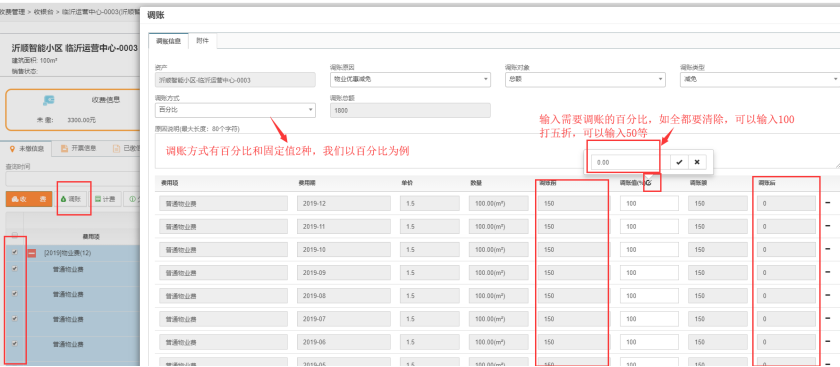Click the 费用期 cell 2019-06
This screenshot has height=367, width=840.
coord(345,342)
